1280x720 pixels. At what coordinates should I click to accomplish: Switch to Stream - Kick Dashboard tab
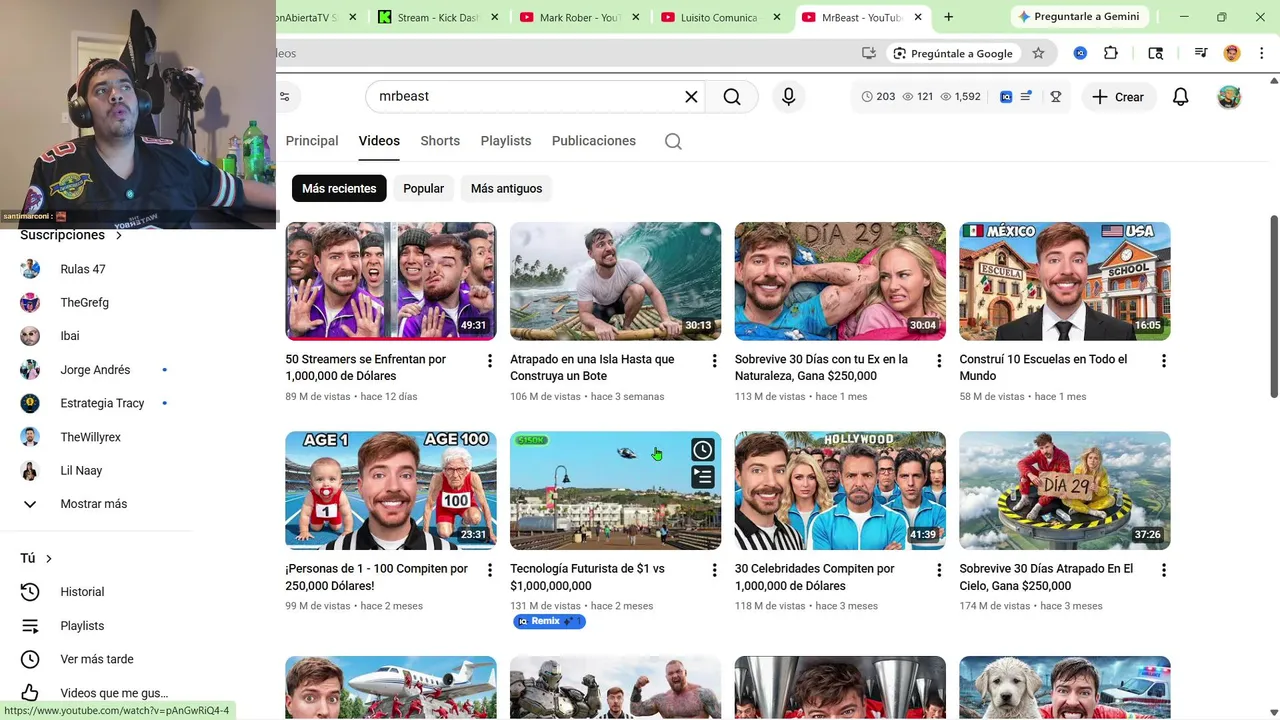(438, 17)
